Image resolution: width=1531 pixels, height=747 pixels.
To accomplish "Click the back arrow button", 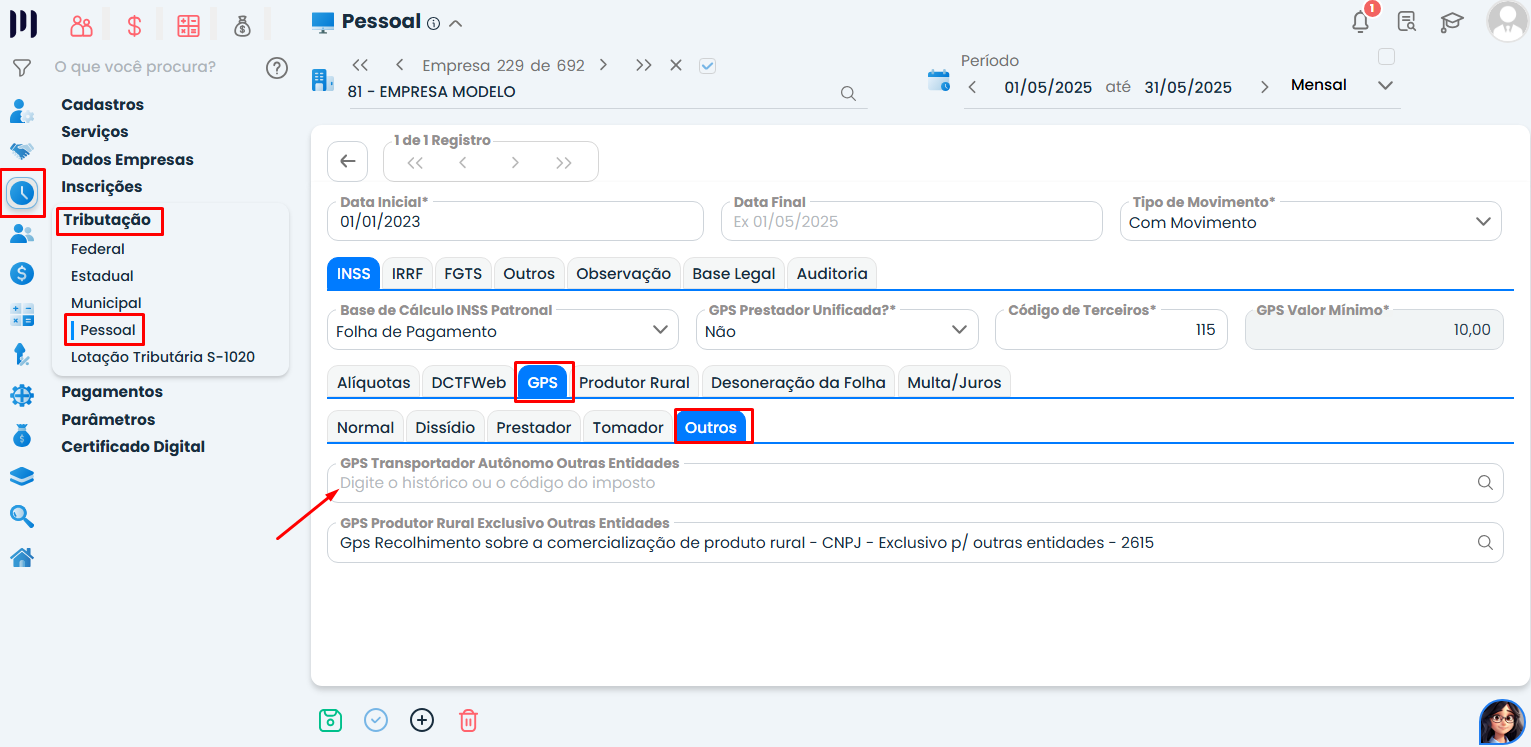I will tap(348, 161).
